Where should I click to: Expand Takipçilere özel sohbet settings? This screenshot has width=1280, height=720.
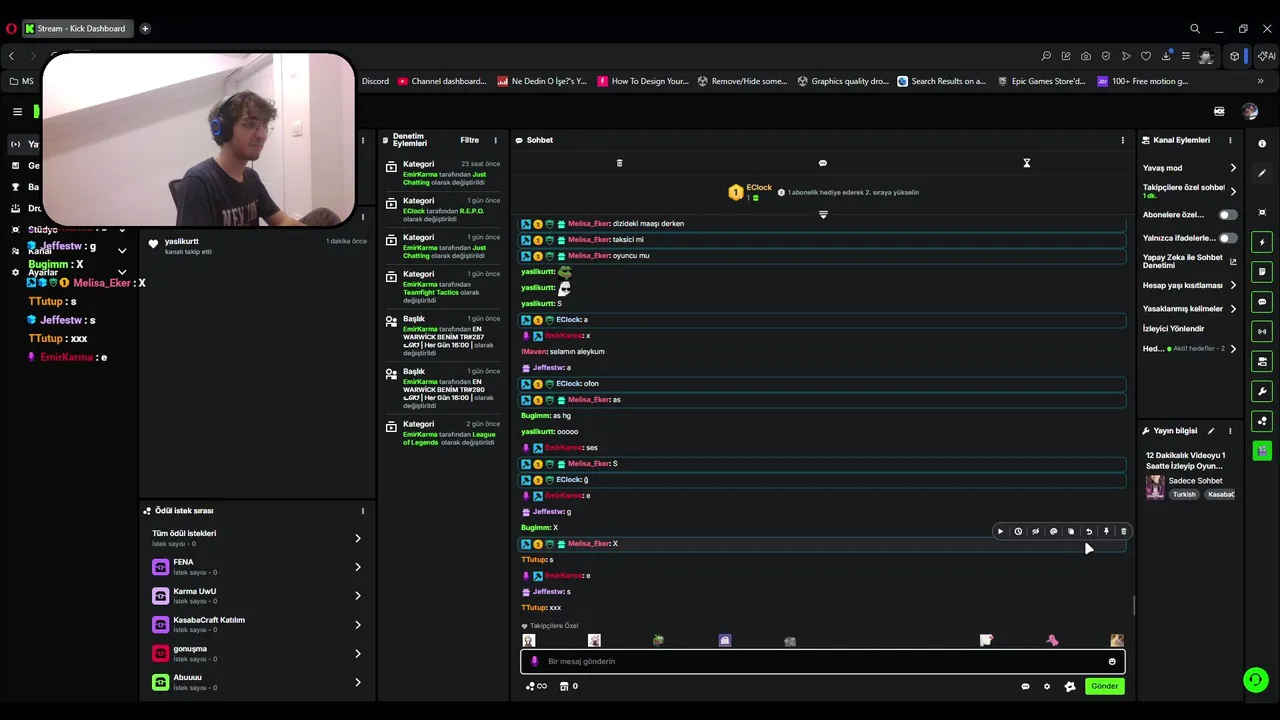(1190, 191)
